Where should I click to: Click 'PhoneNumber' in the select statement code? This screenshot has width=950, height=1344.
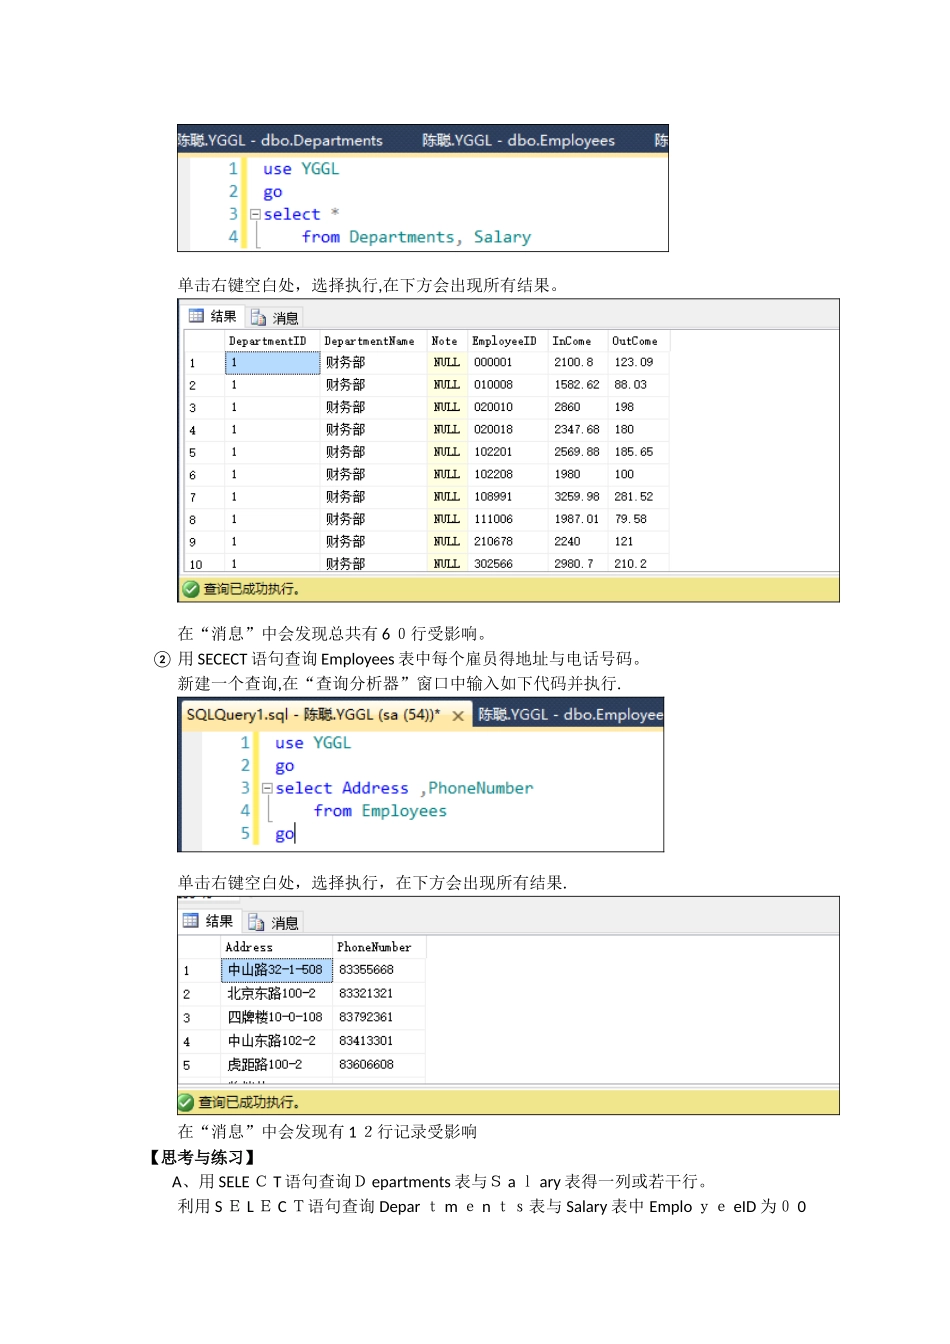coord(481,789)
